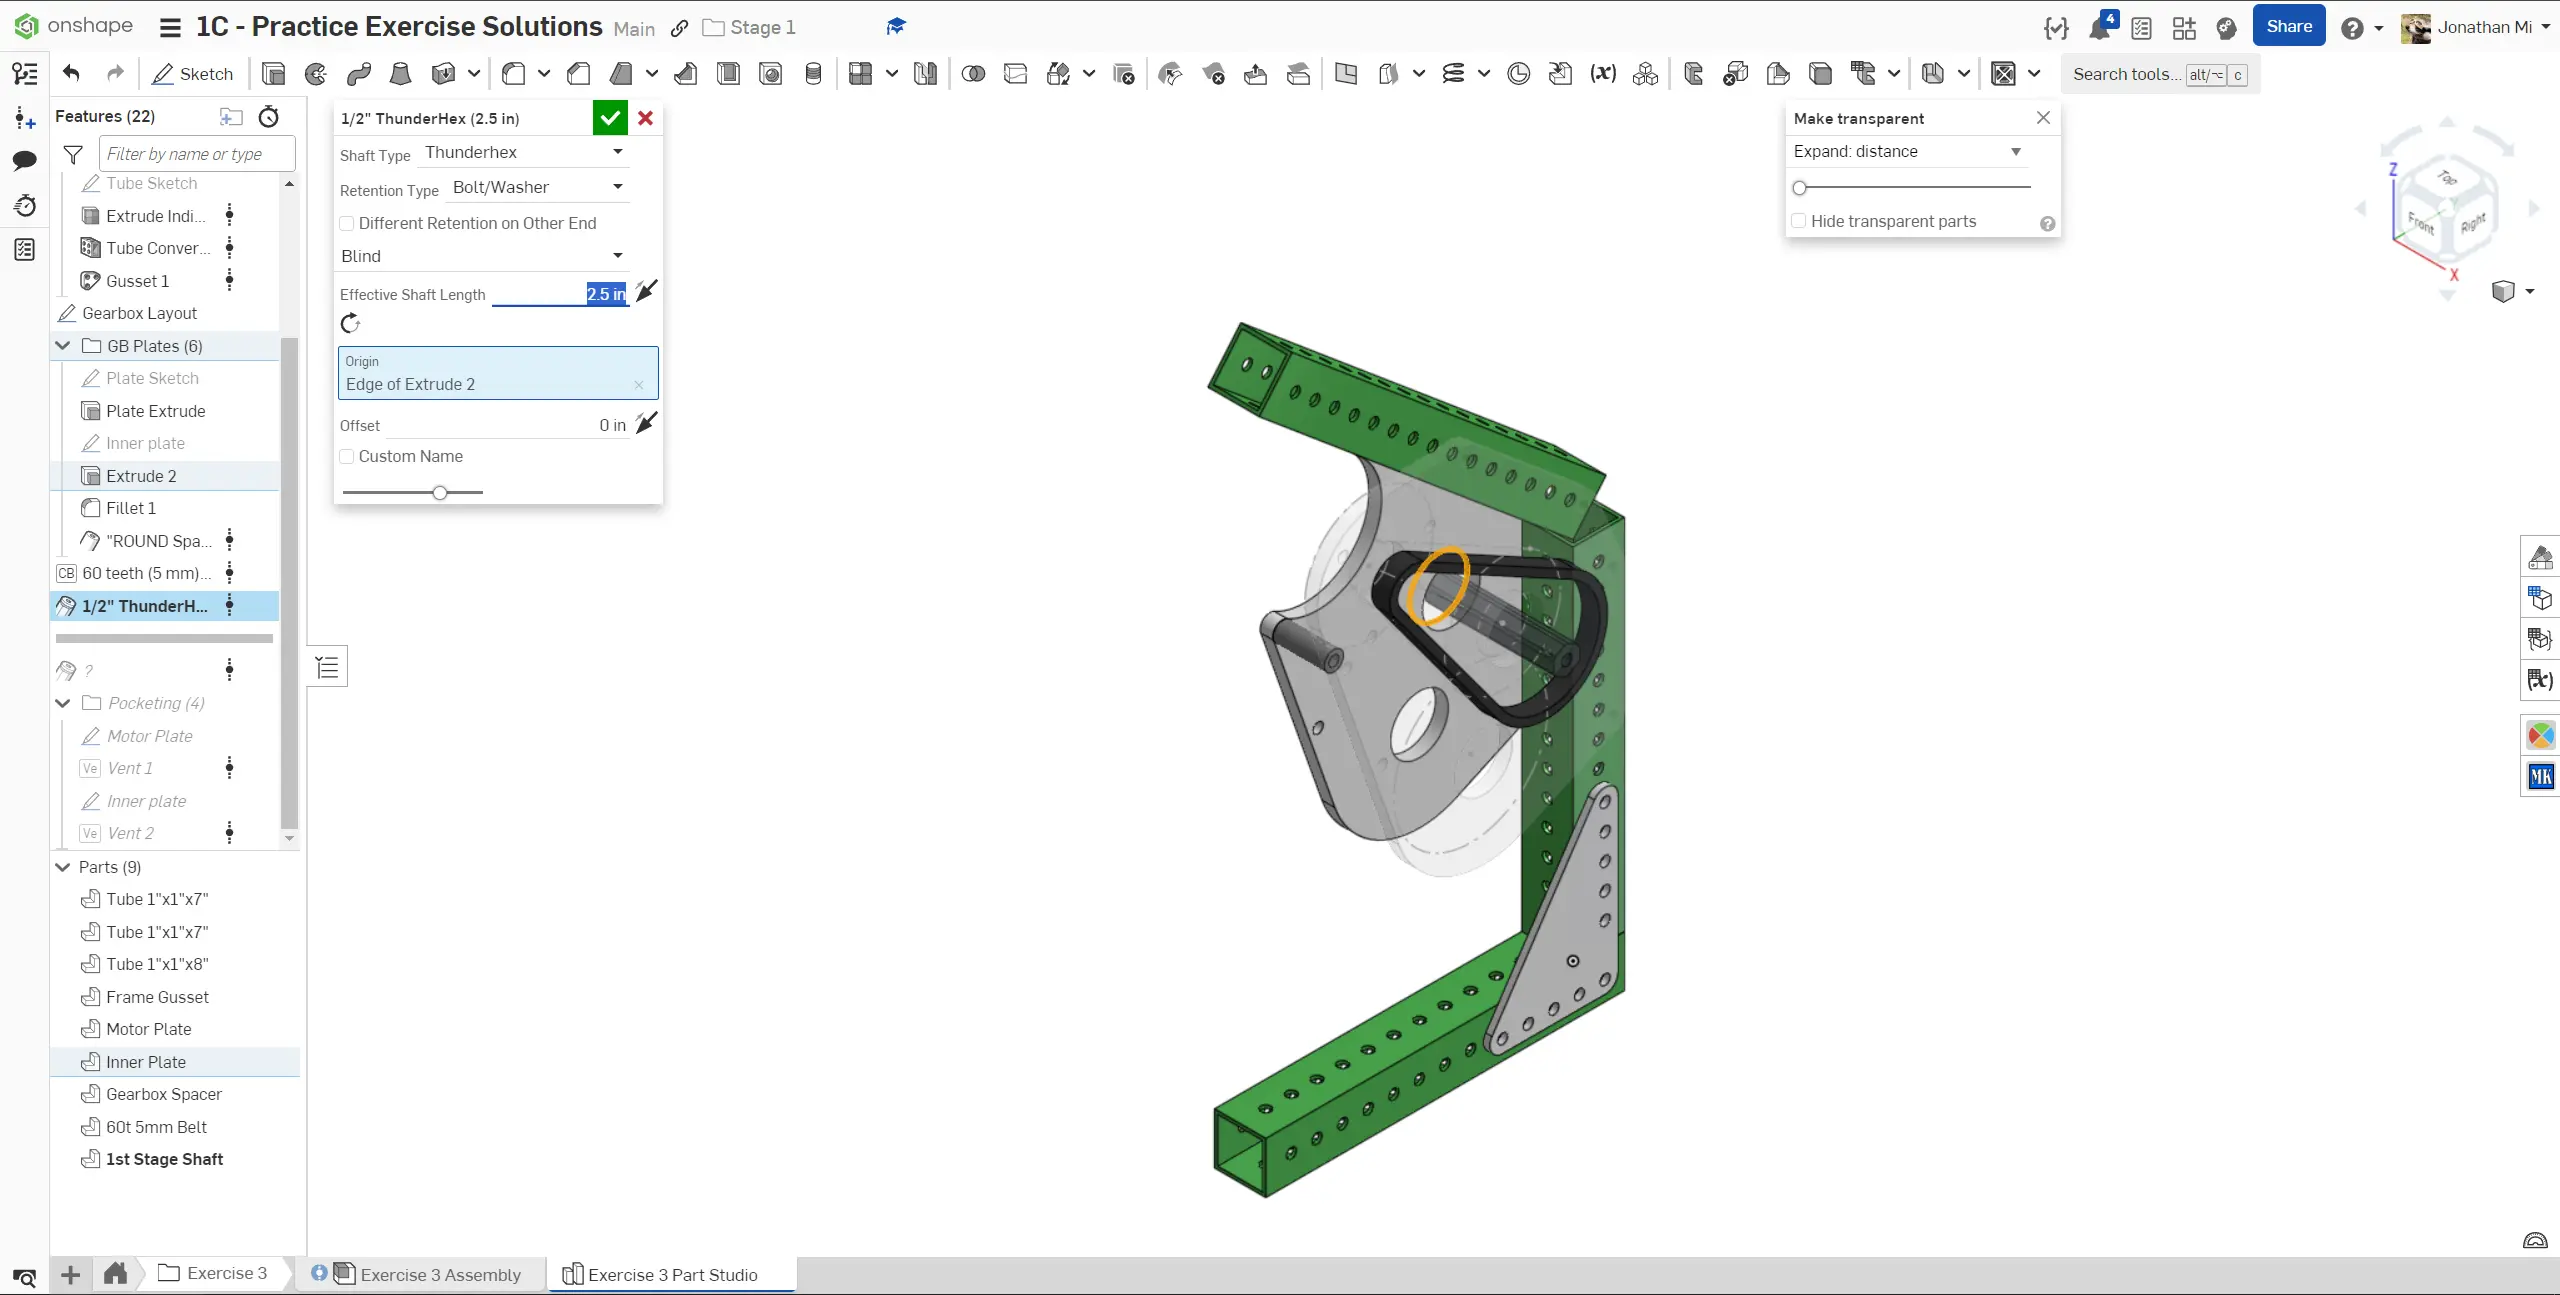The image size is (2560, 1295).
Task: Check the Custom Name checkbox
Action: coord(348,457)
